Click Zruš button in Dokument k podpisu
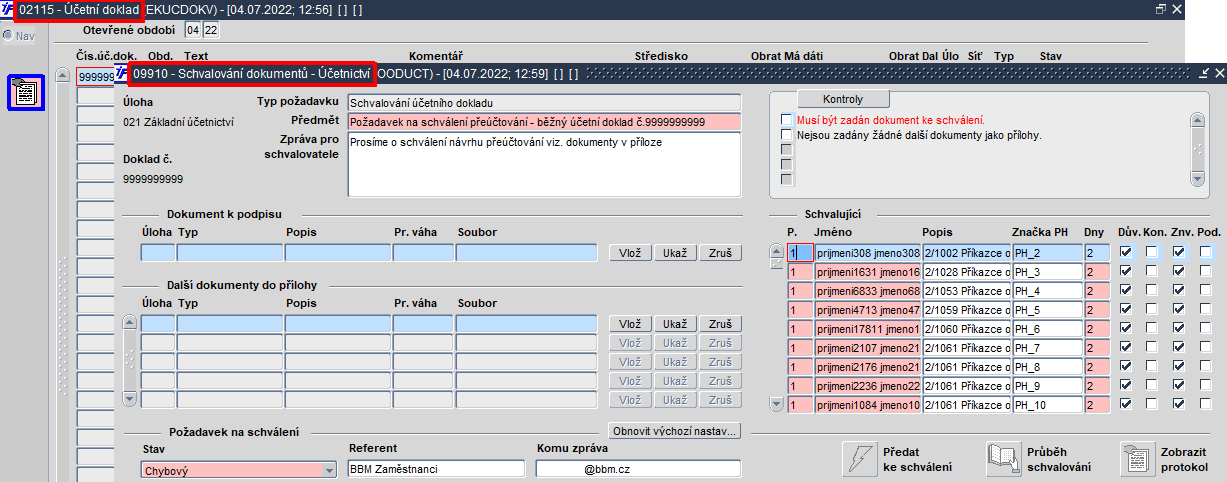Image resolution: width=1227 pixels, height=482 pixels. [720, 253]
